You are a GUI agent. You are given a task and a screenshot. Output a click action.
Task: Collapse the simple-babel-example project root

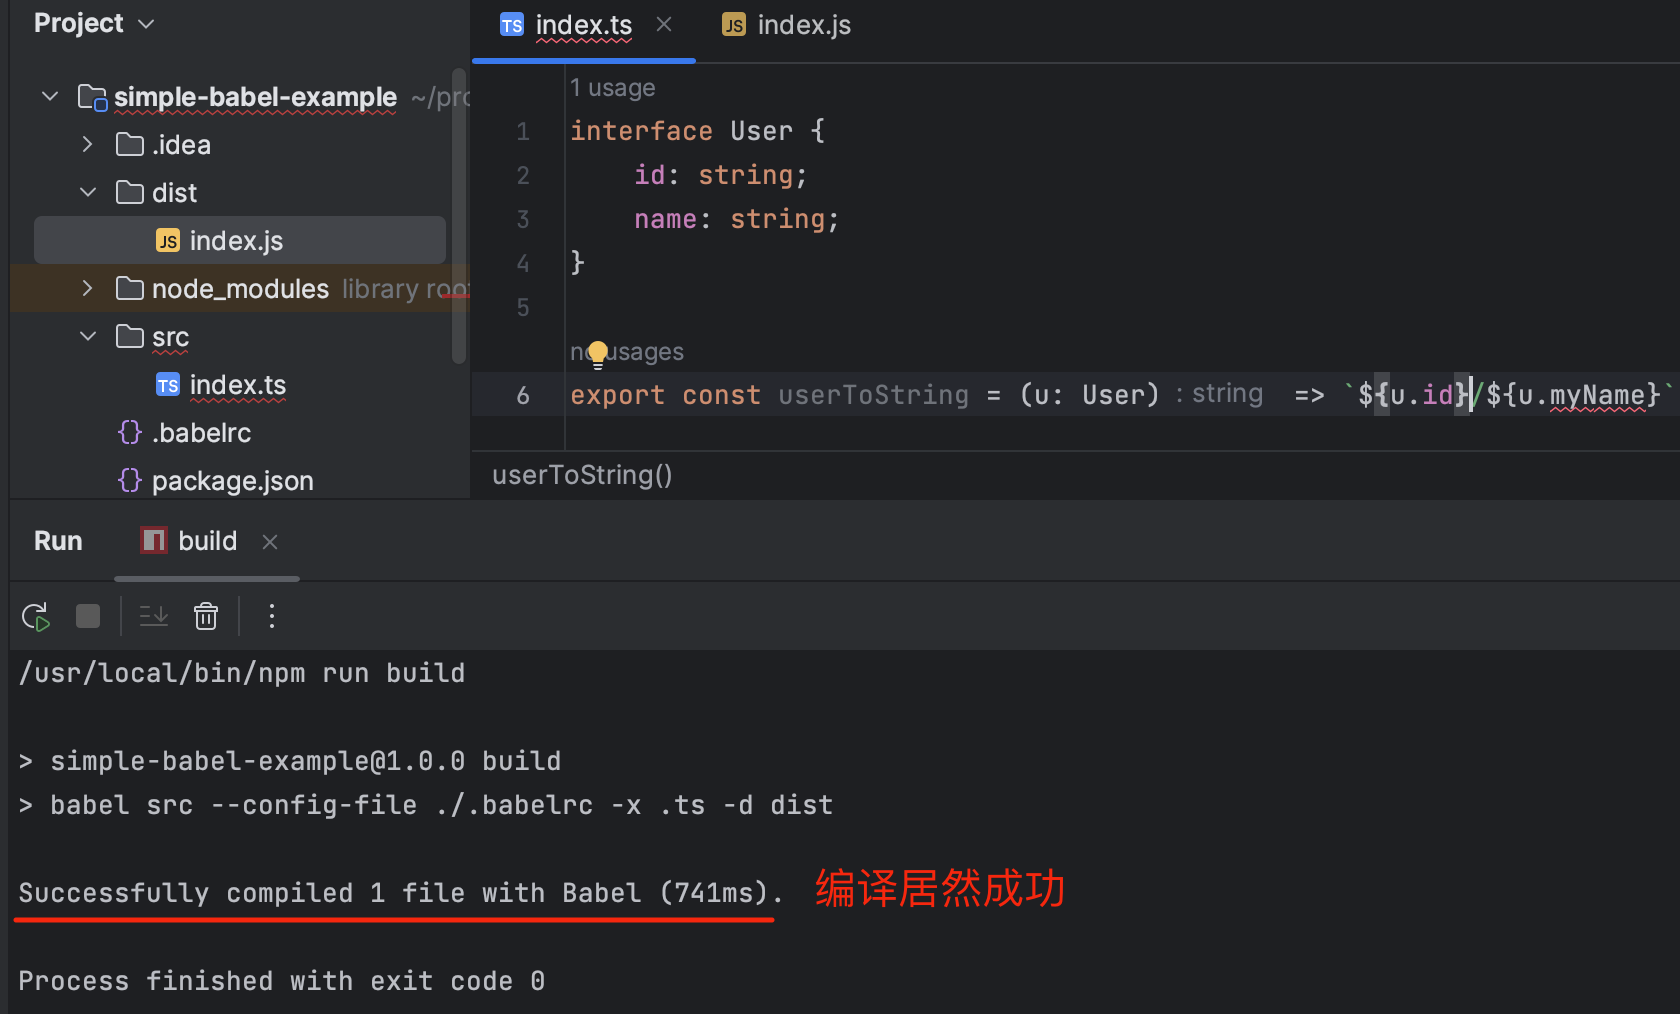[49, 96]
